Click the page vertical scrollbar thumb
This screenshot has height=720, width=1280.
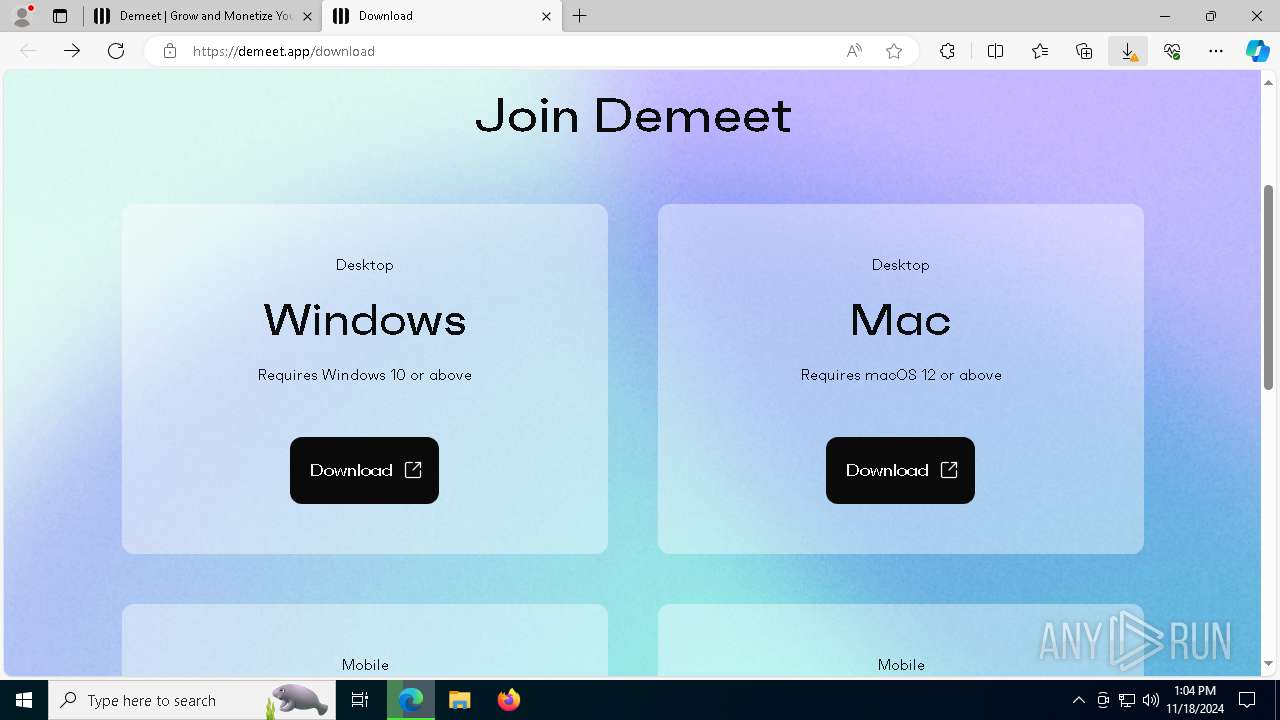pos(1268,287)
